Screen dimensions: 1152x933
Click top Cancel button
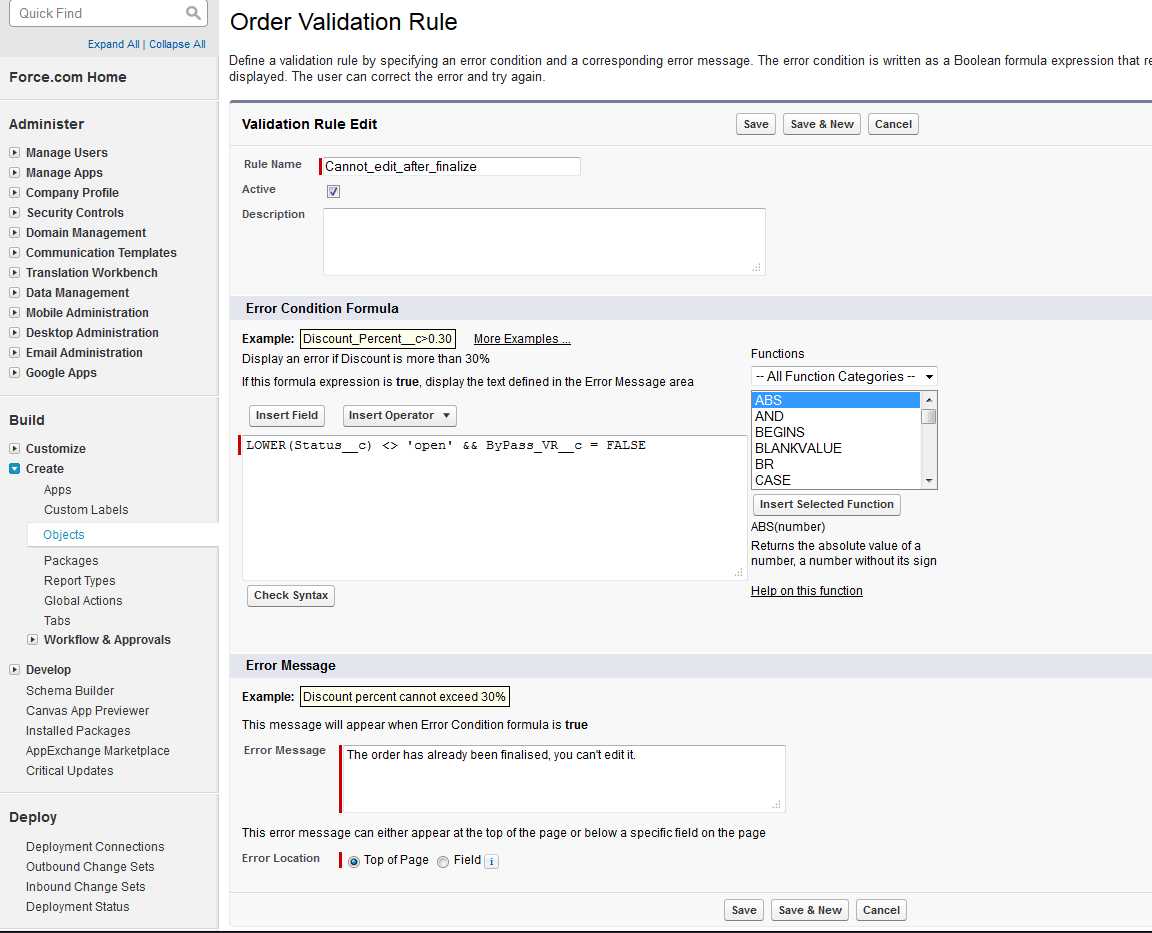click(x=893, y=124)
